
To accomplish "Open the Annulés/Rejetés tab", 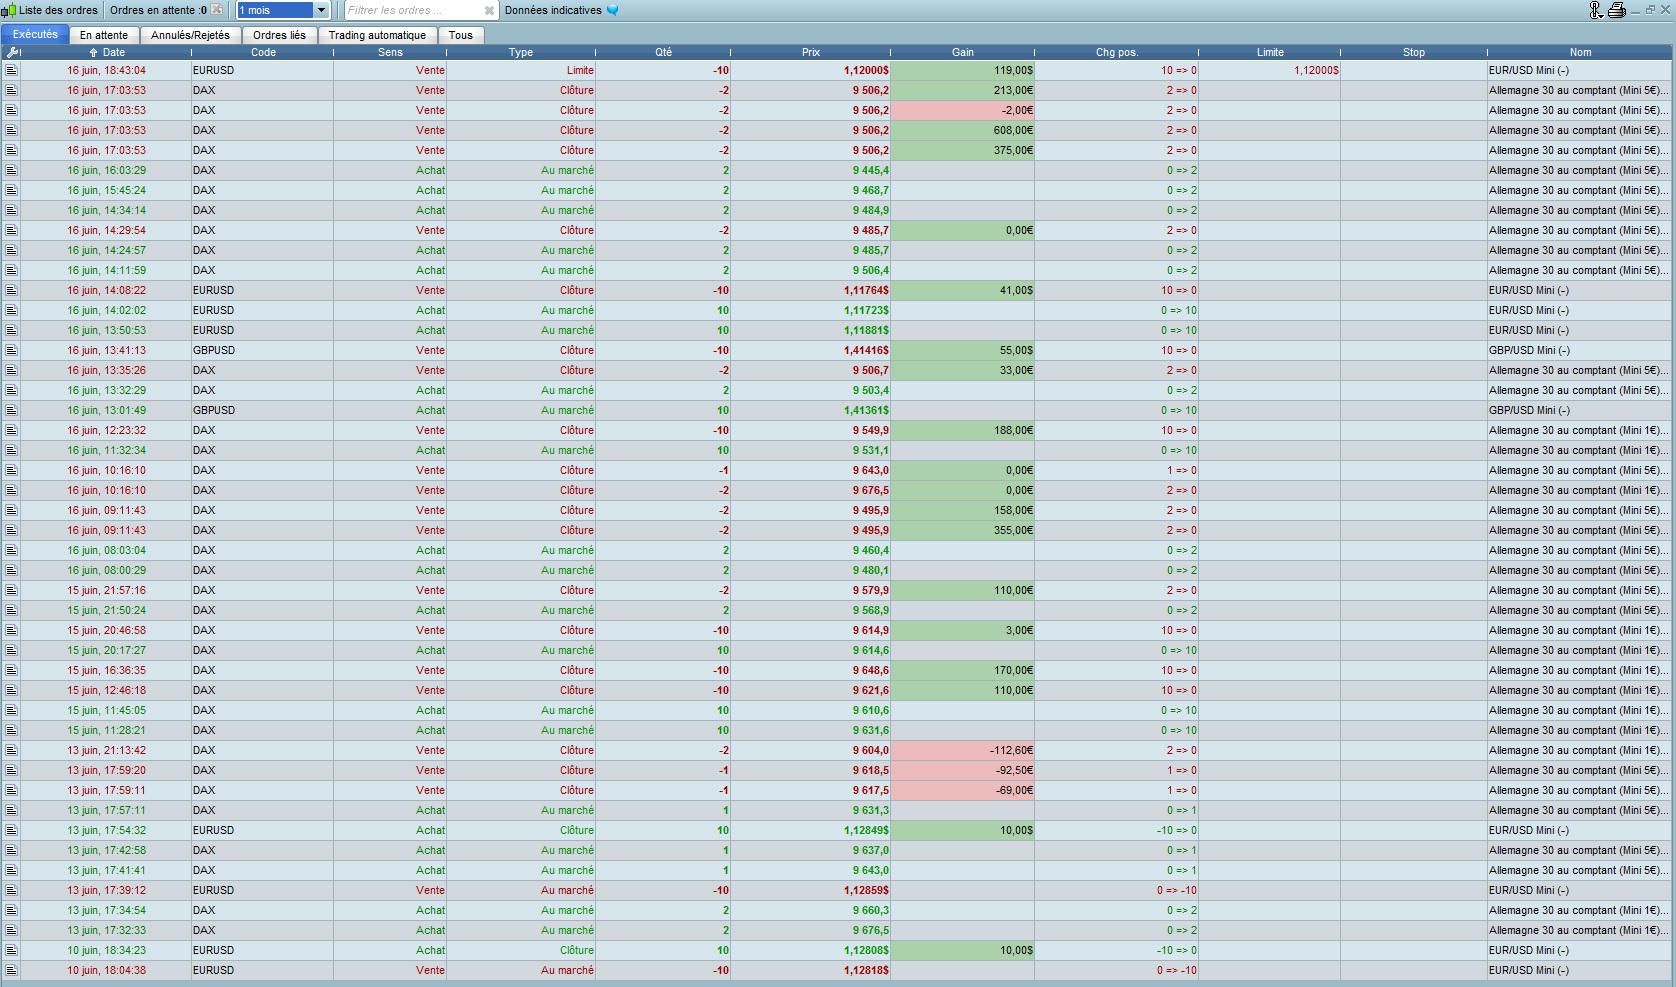I will coord(190,35).
